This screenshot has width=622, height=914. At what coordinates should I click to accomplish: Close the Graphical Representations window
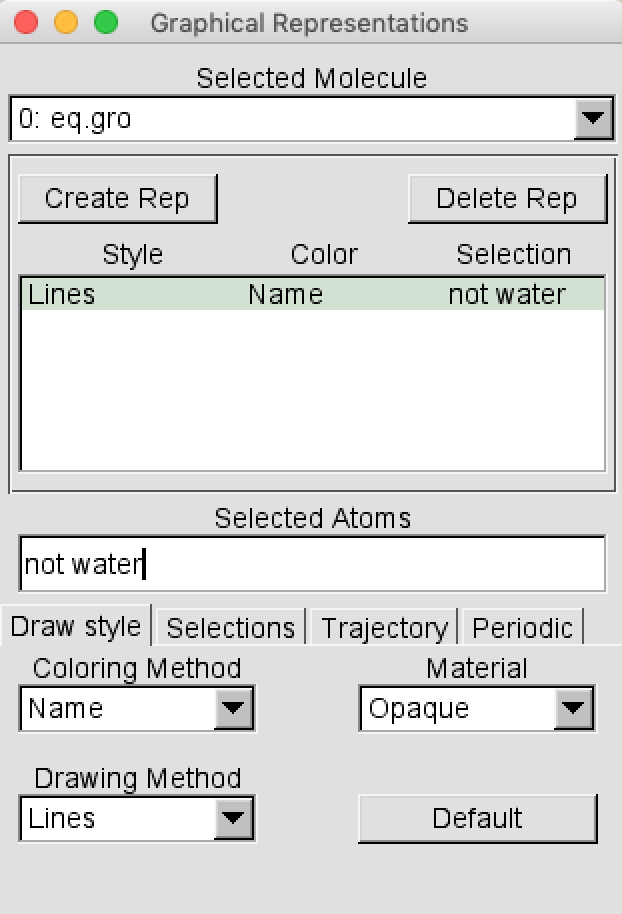pos(27,22)
